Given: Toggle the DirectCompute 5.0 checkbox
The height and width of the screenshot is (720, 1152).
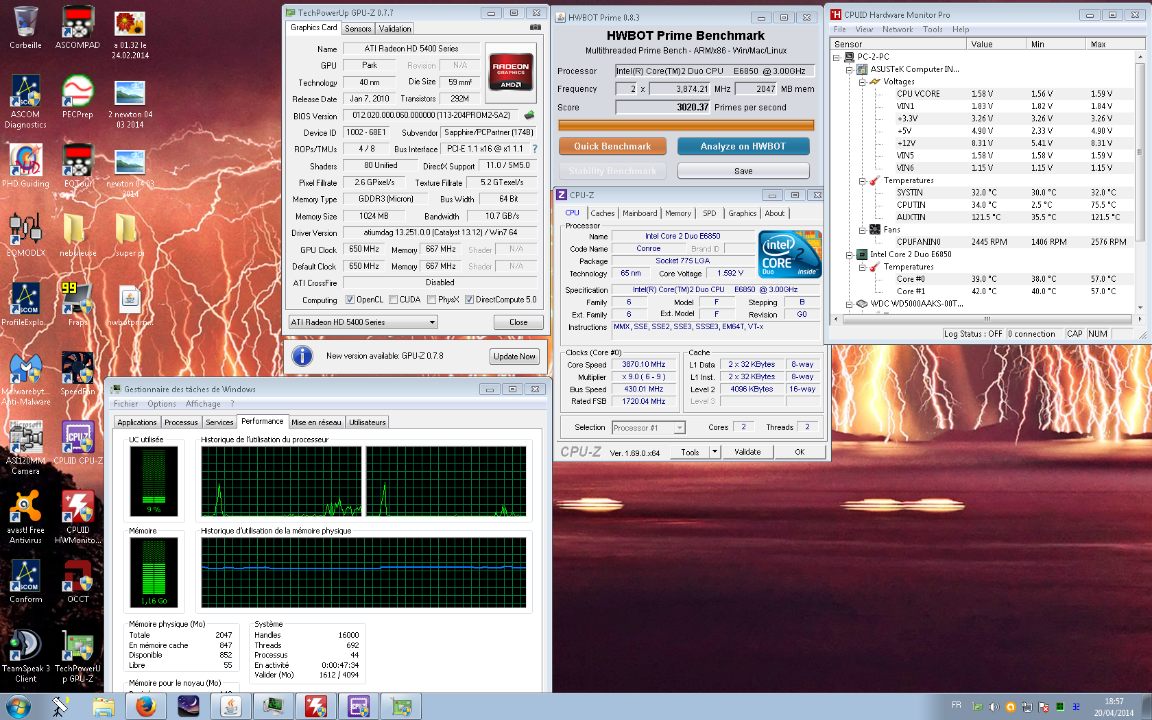Looking at the screenshot, I should tap(469, 299).
